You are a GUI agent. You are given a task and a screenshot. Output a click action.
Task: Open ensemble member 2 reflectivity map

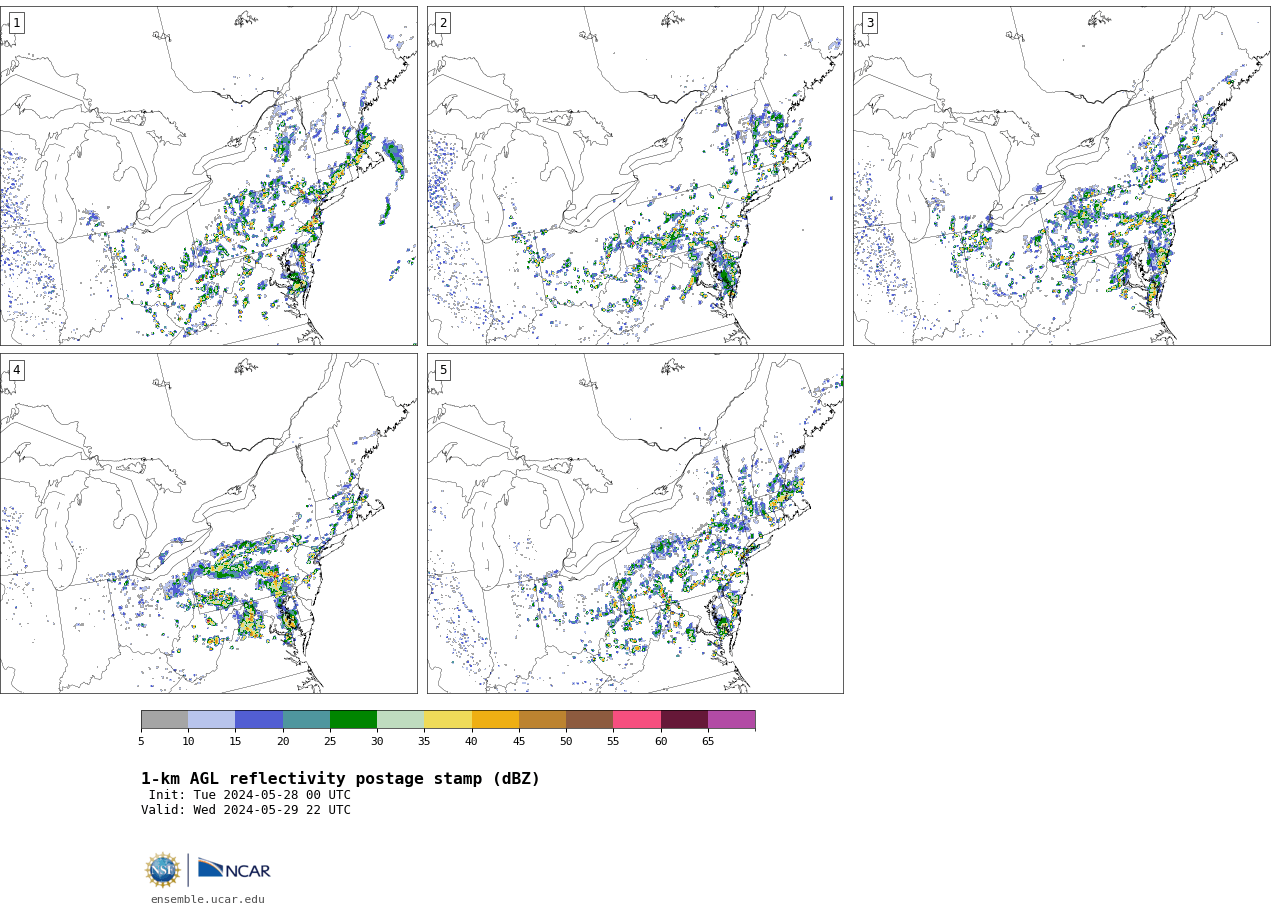[x=635, y=176]
